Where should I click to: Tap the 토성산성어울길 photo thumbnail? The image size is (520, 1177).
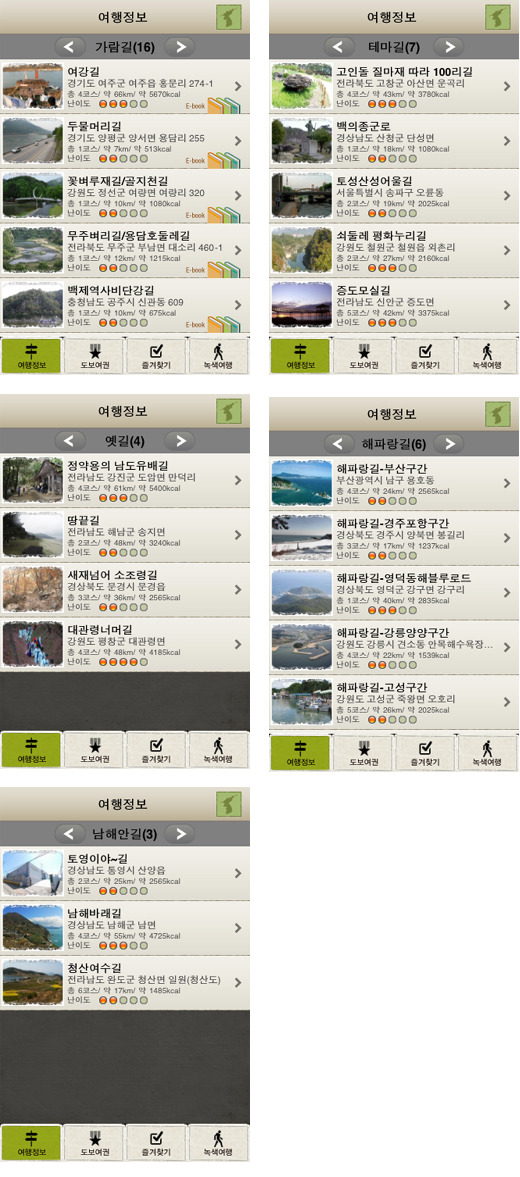tap(302, 195)
